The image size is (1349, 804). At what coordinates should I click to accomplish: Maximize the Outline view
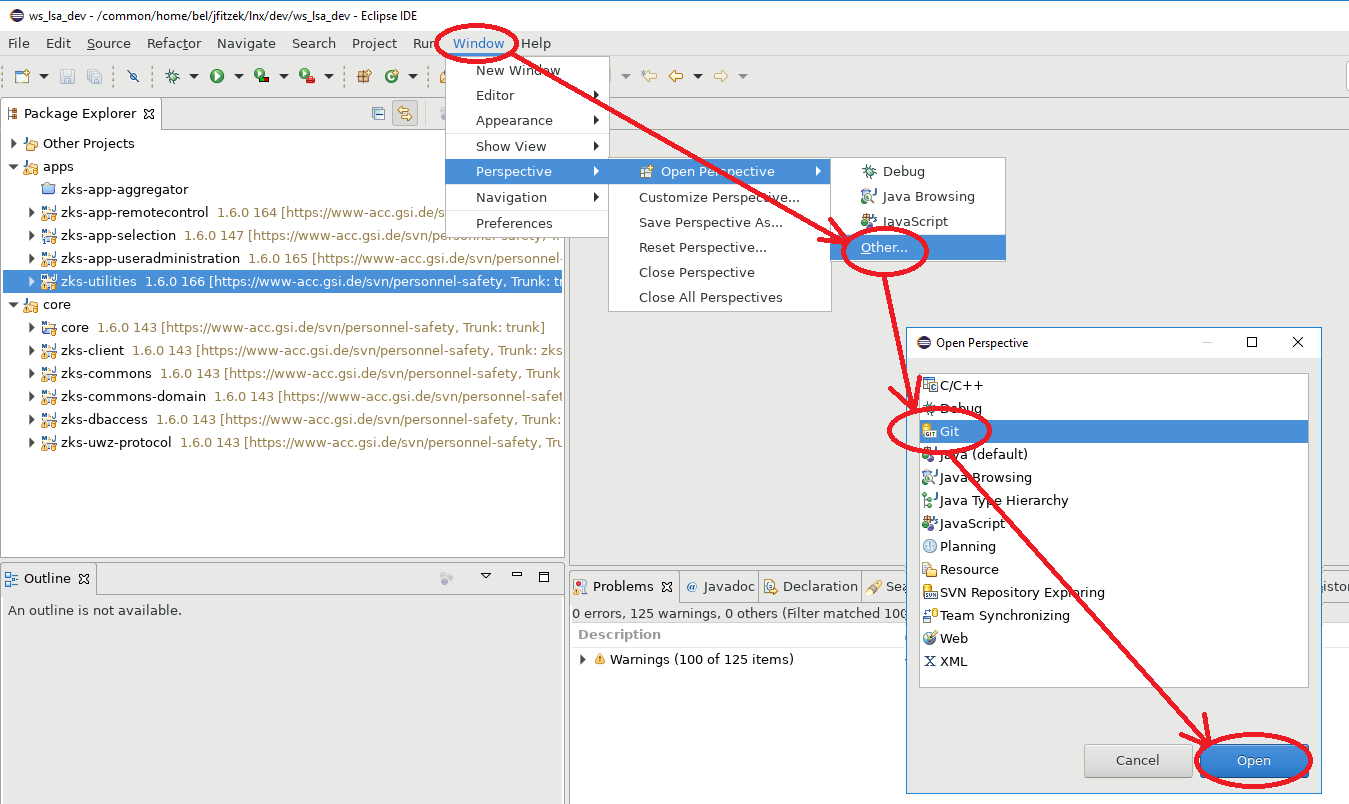coord(544,577)
